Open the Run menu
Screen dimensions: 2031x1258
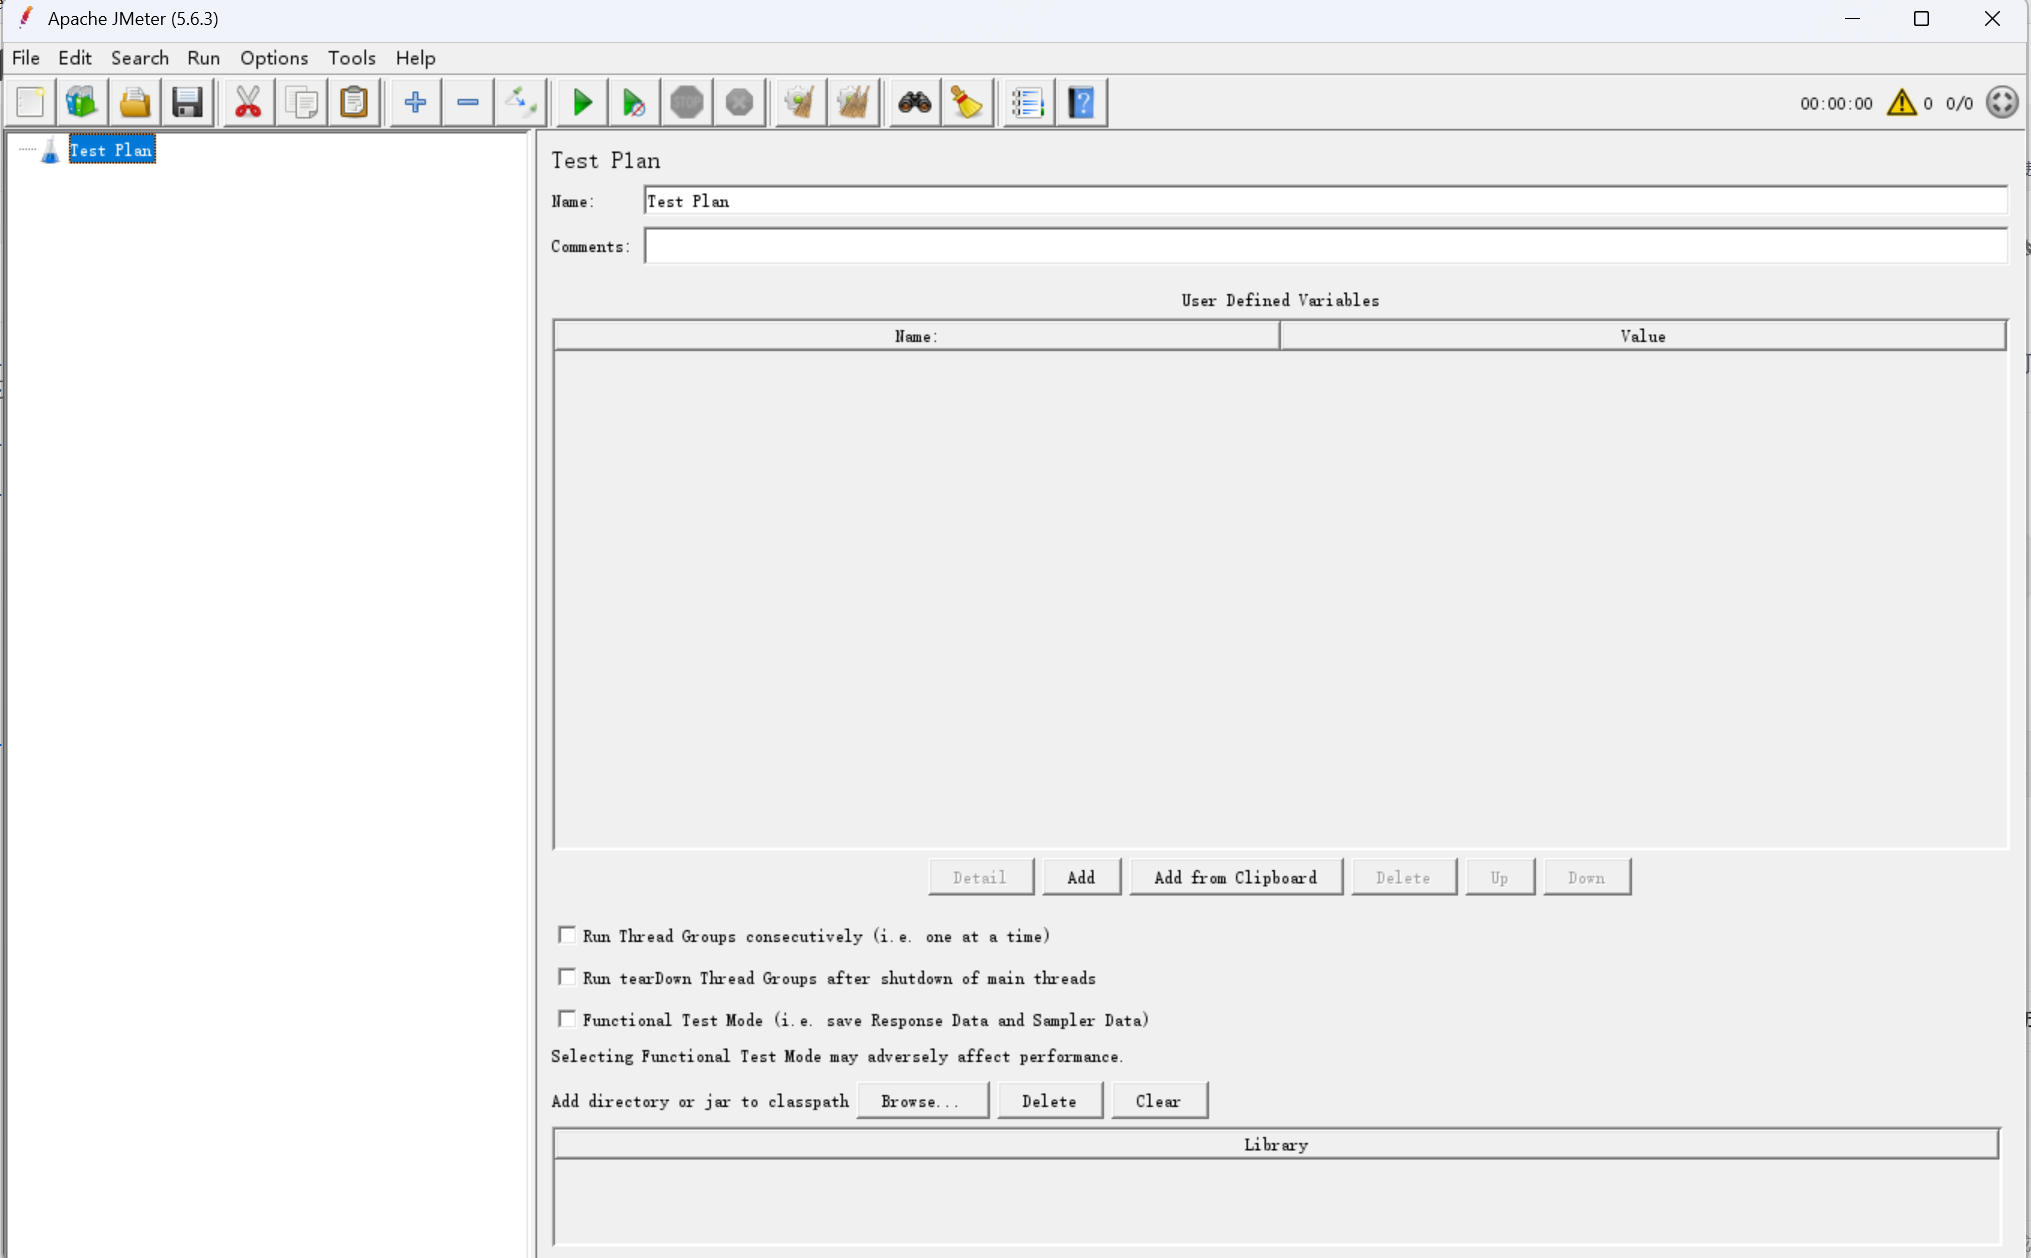(x=203, y=58)
